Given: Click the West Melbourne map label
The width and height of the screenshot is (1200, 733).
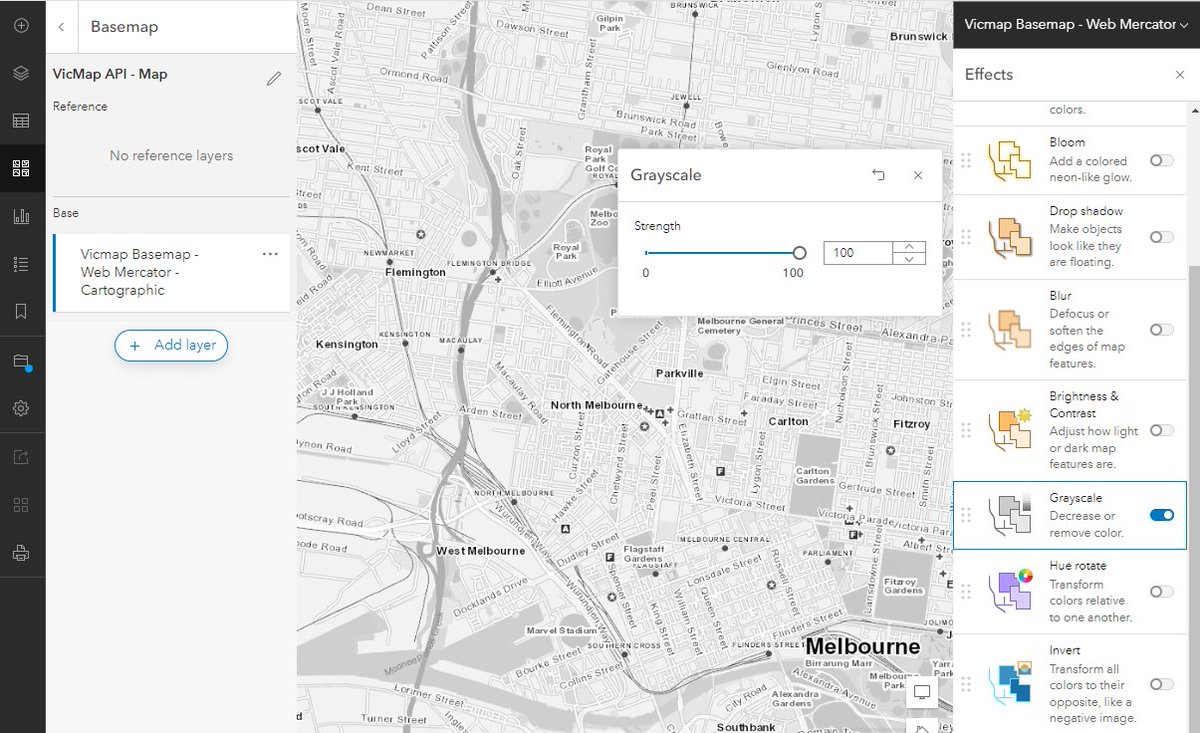Looking at the screenshot, I should (x=480, y=551).
